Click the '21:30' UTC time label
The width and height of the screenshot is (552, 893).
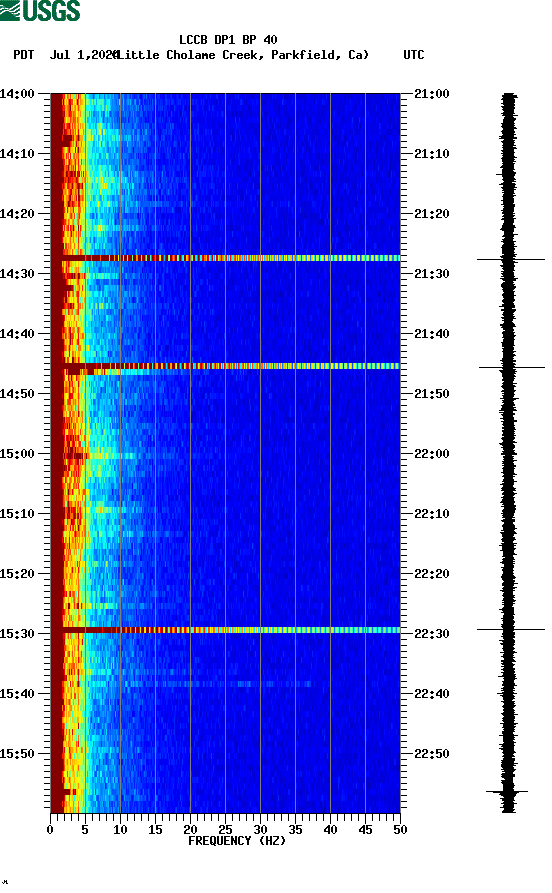(432, 273)
